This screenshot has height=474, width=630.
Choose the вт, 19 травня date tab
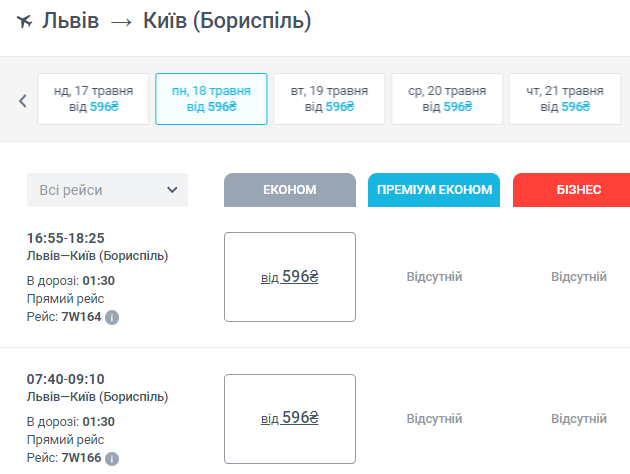click(329, 99)
